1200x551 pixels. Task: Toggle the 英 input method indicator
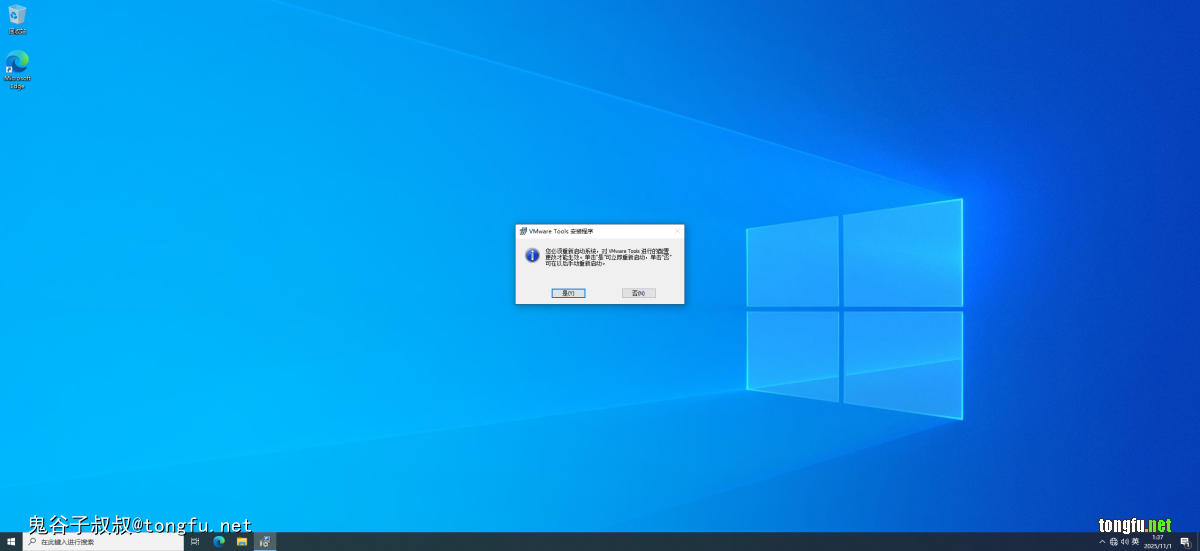(1135, 542)
